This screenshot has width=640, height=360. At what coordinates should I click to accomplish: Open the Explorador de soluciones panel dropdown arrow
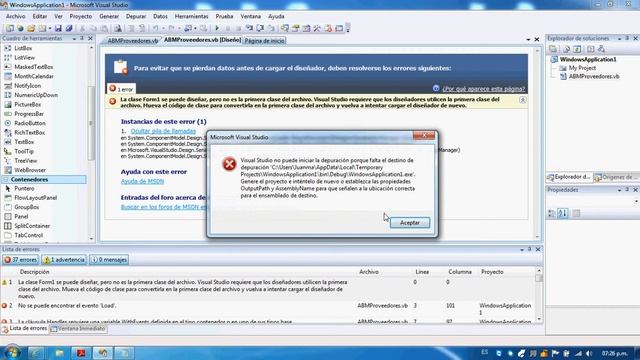(620, 39)
